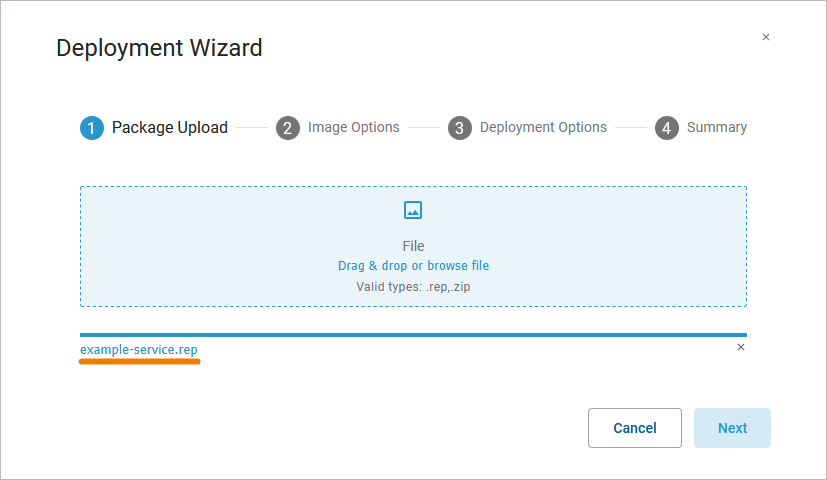Click the step 4 number badge
The width and height of the screenshot is (827, 480).
[x=667, y=128]
